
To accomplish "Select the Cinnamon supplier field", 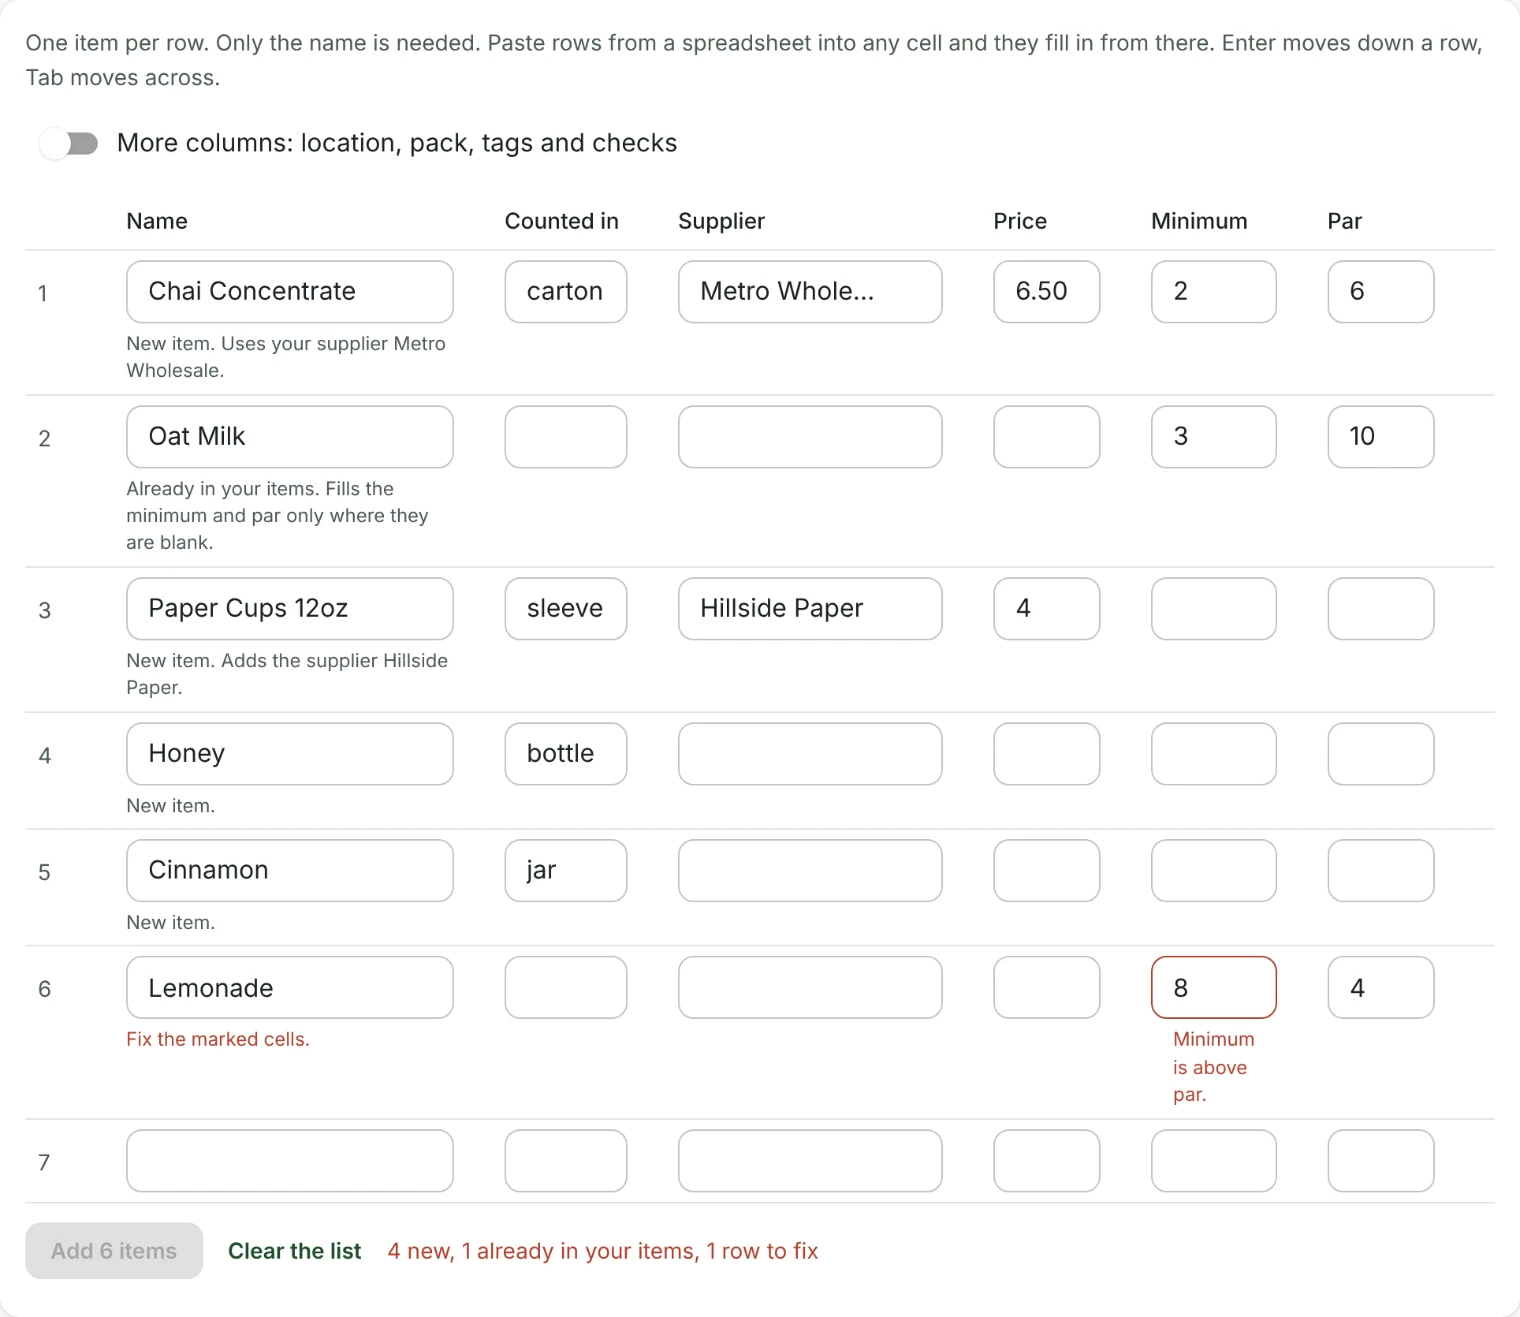I will pos(810,871).
